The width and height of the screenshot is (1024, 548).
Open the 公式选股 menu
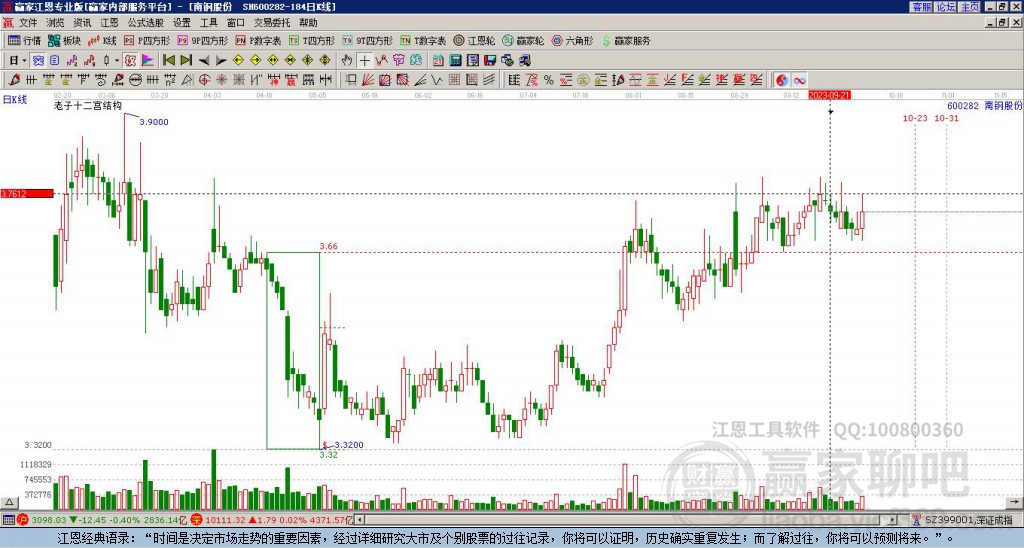pos(146,23)
